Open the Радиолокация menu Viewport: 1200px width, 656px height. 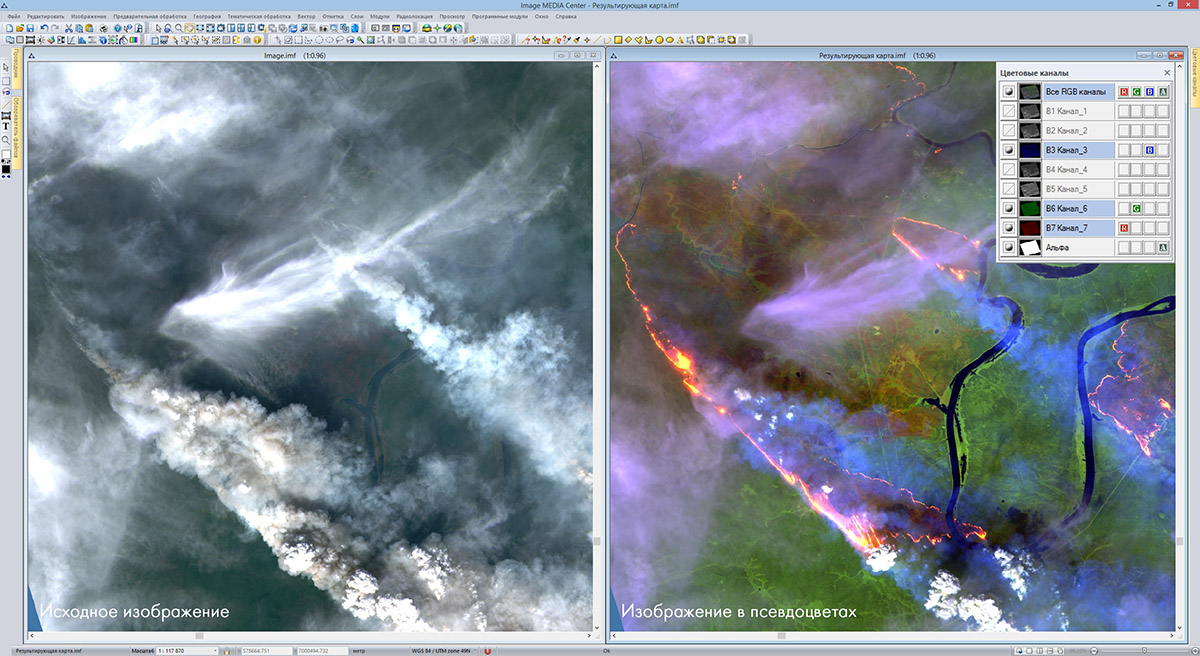[x=415, y=18]
